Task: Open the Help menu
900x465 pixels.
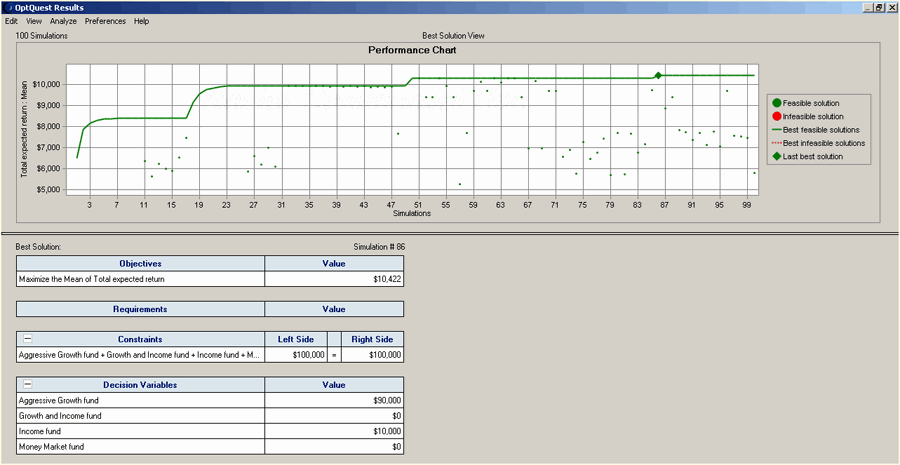Action: 141,21
